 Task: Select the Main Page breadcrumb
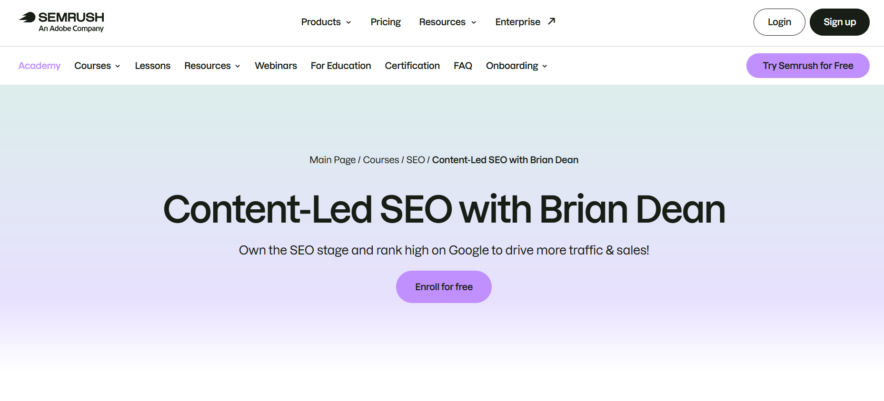[x=332, y=160]
